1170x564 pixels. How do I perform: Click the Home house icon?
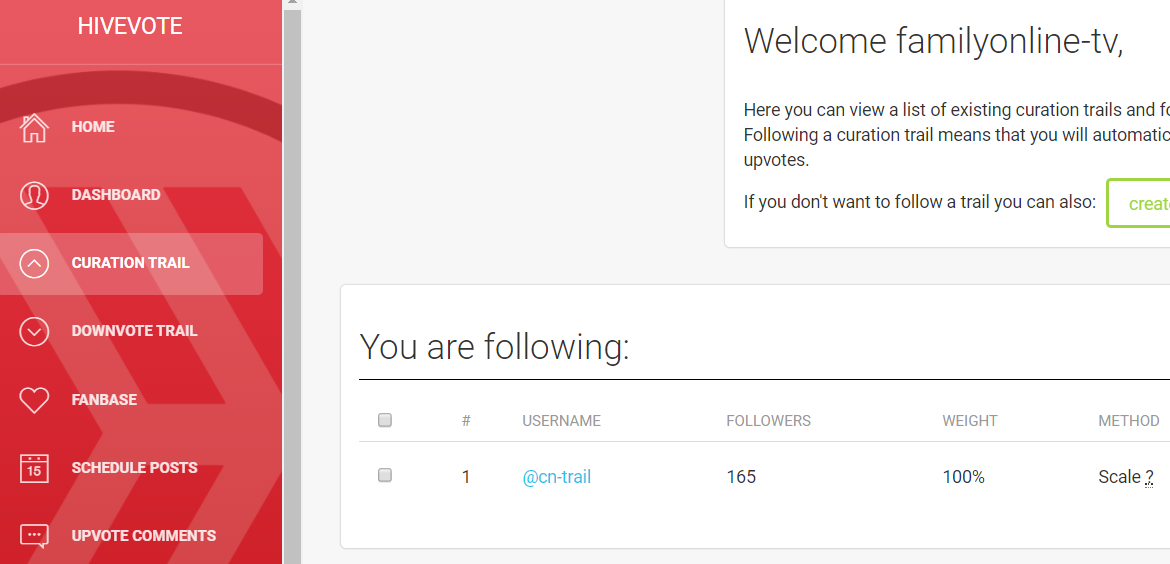click(34, 127)
